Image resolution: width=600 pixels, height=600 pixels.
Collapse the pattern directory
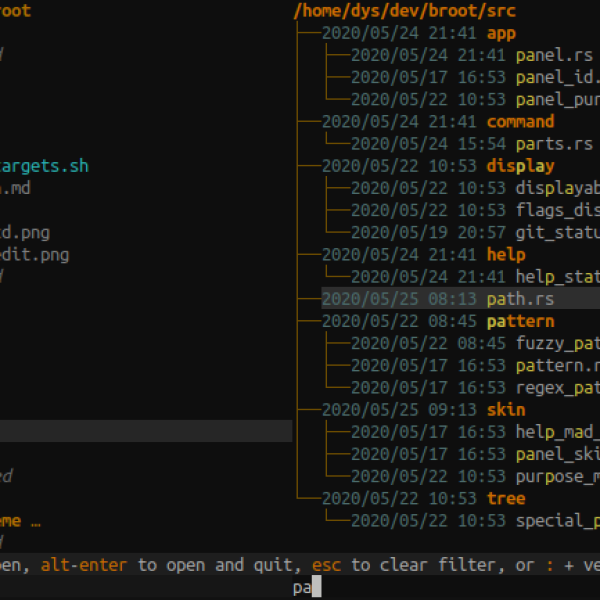pyautogui.click(x=519, y=321)
